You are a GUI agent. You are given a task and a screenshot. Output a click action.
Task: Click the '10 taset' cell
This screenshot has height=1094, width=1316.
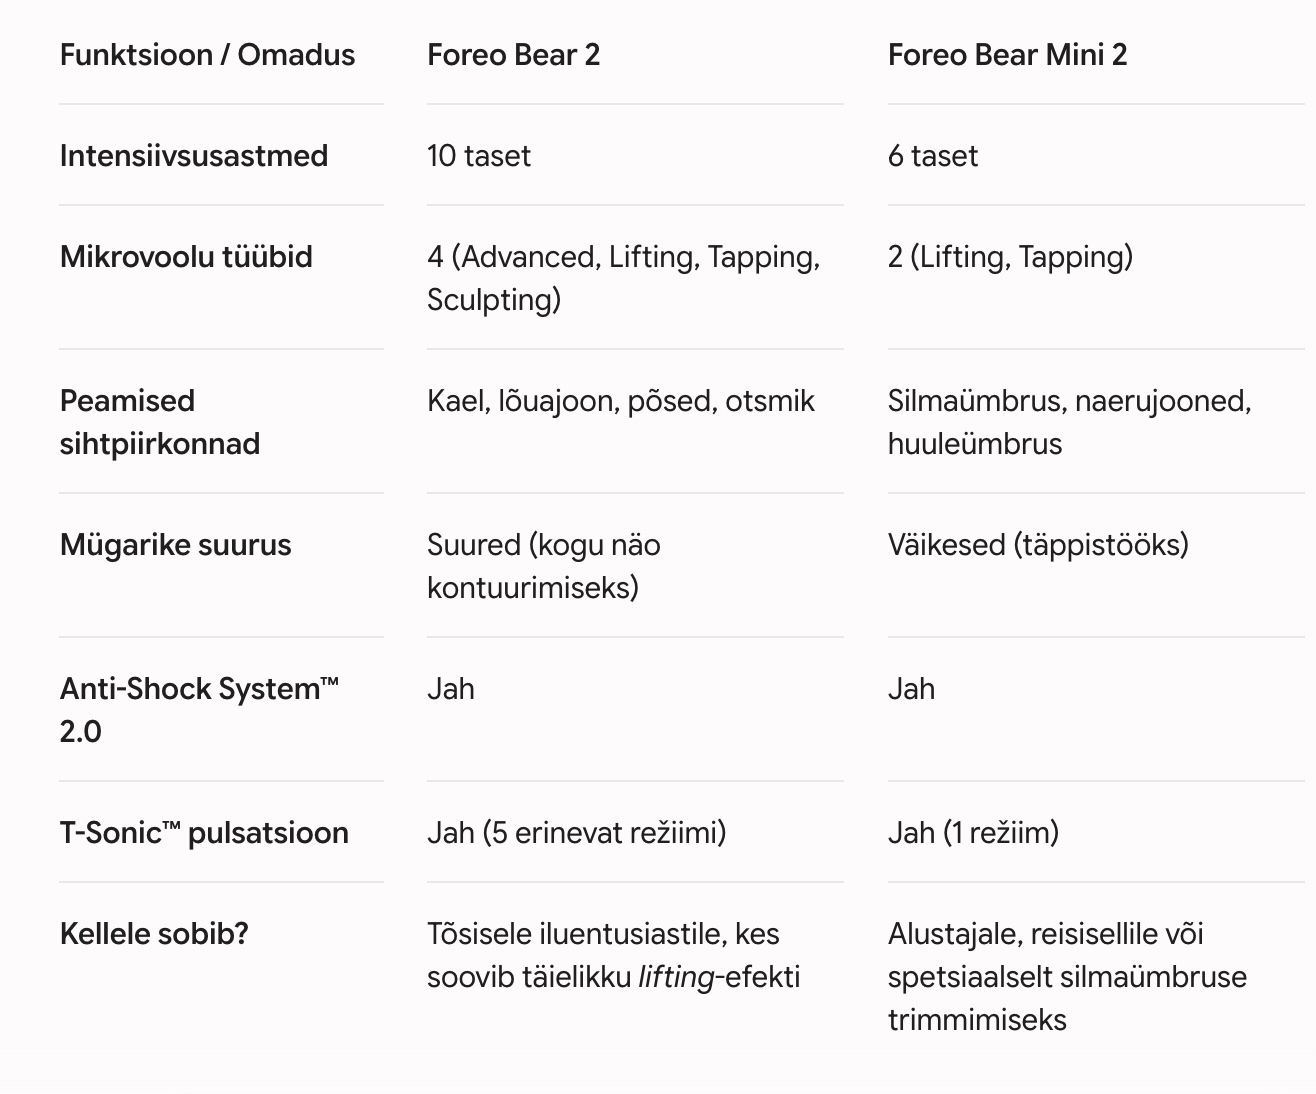pos(479,156)
